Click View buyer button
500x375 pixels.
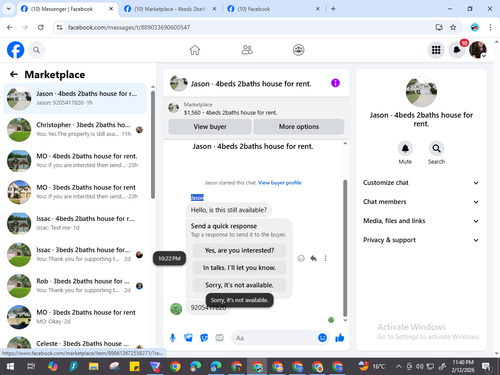(210, 127)
